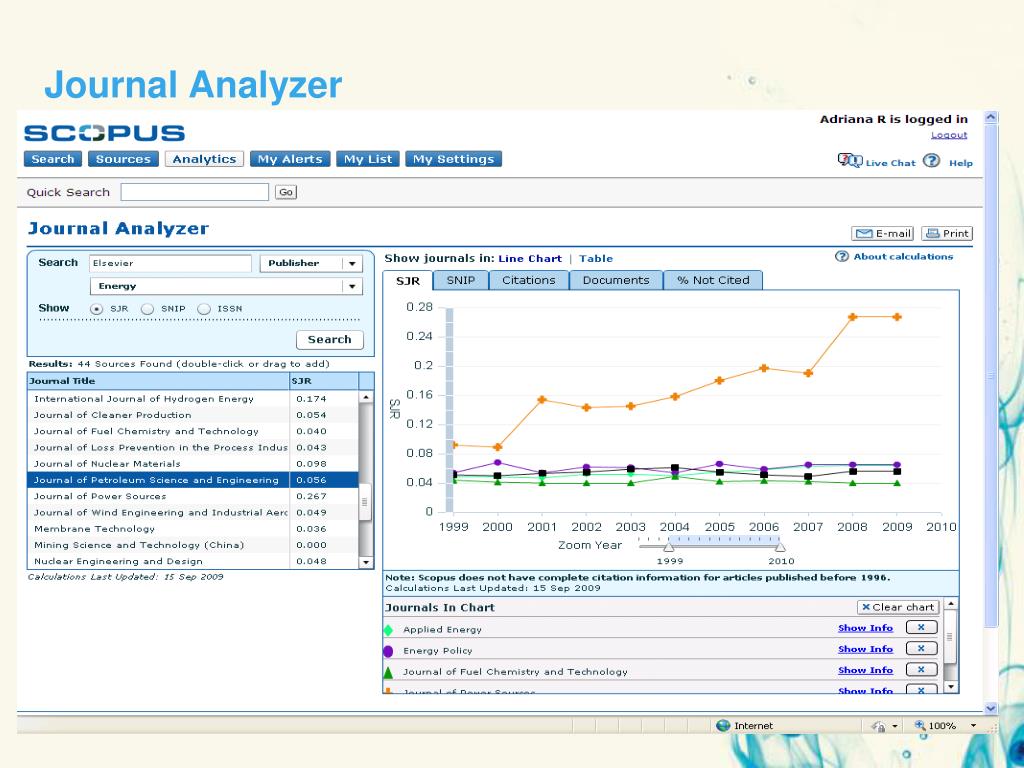Image resolution: width=1024 pixels, height=768 pixels.
Task: Click the Go quick search button
Action: coord(285,192)
